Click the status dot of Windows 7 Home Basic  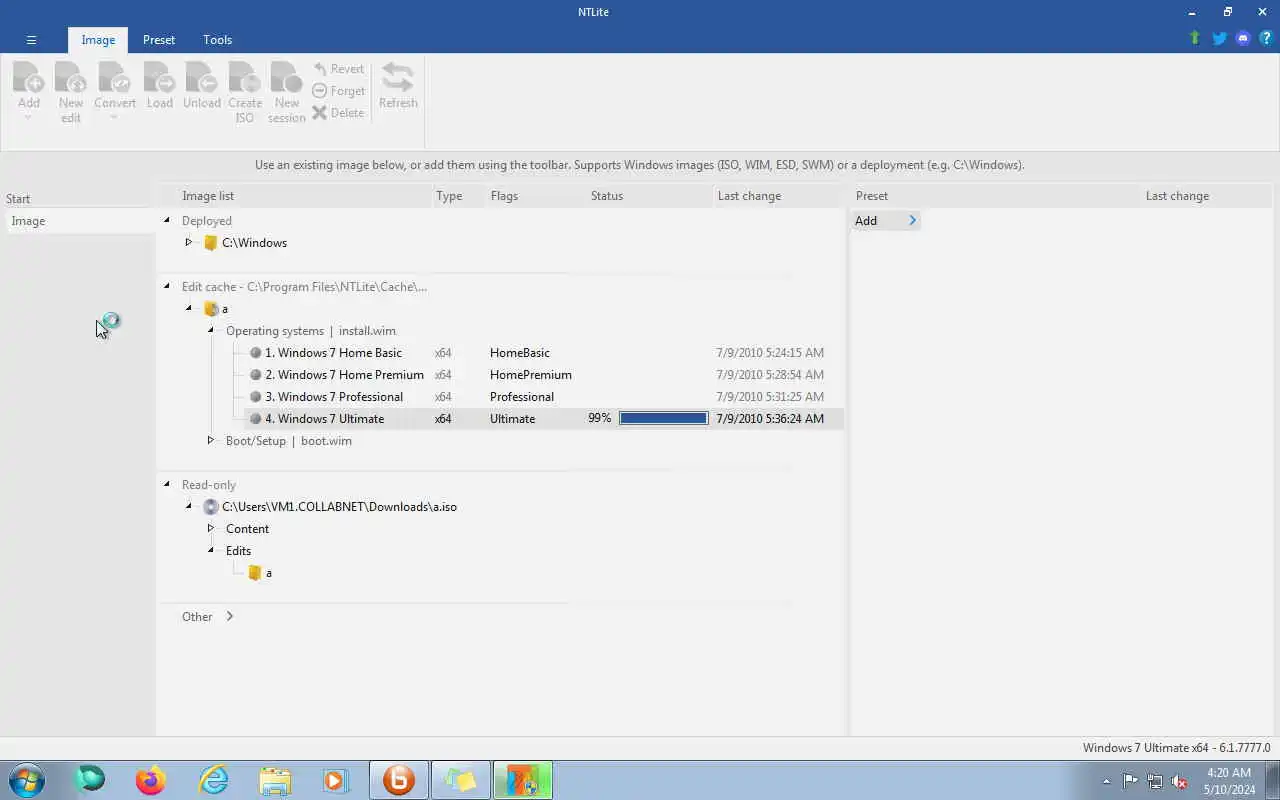(256, 353)
